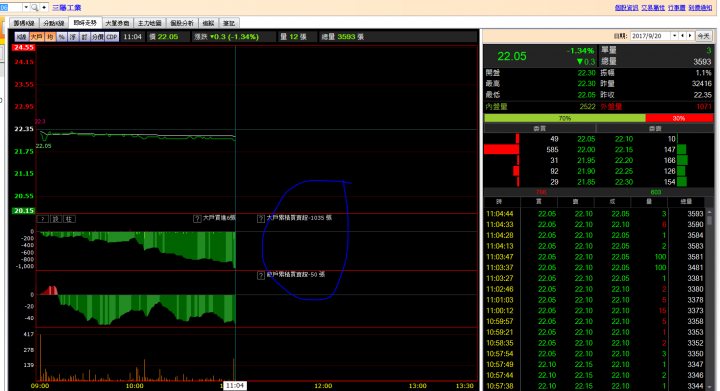The width and height of the screenshot is (720, 391).
Task: Click the red 30% outer volume bar
Action: coord(679,118)
